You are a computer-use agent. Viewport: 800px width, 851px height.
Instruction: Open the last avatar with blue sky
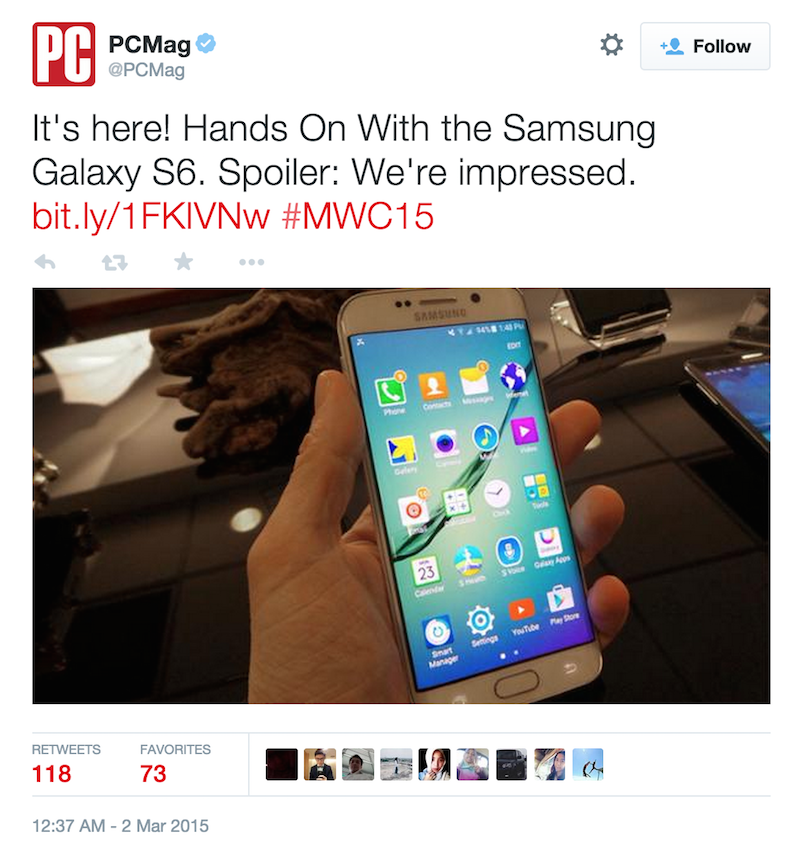(588, 764)
